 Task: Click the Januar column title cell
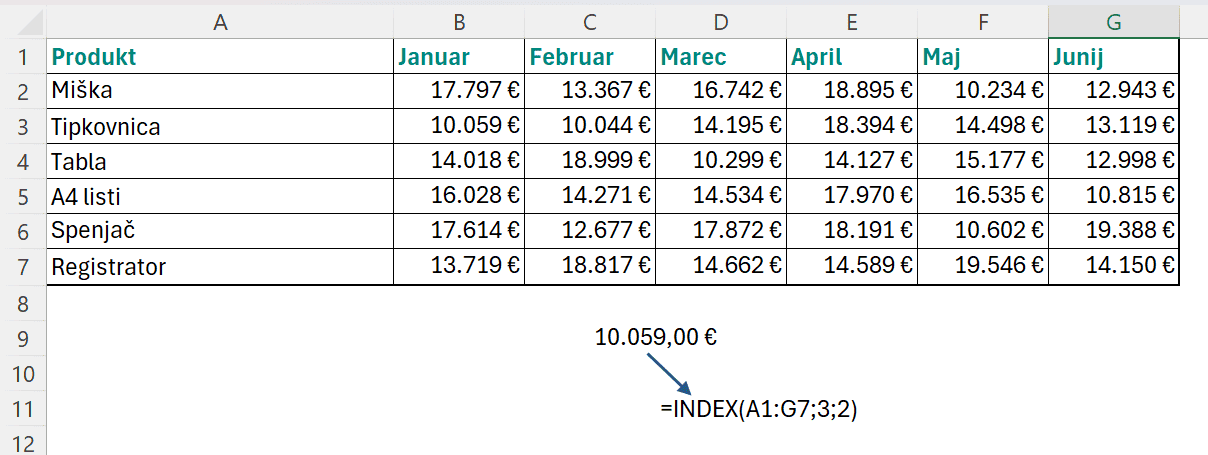point(458,57)
